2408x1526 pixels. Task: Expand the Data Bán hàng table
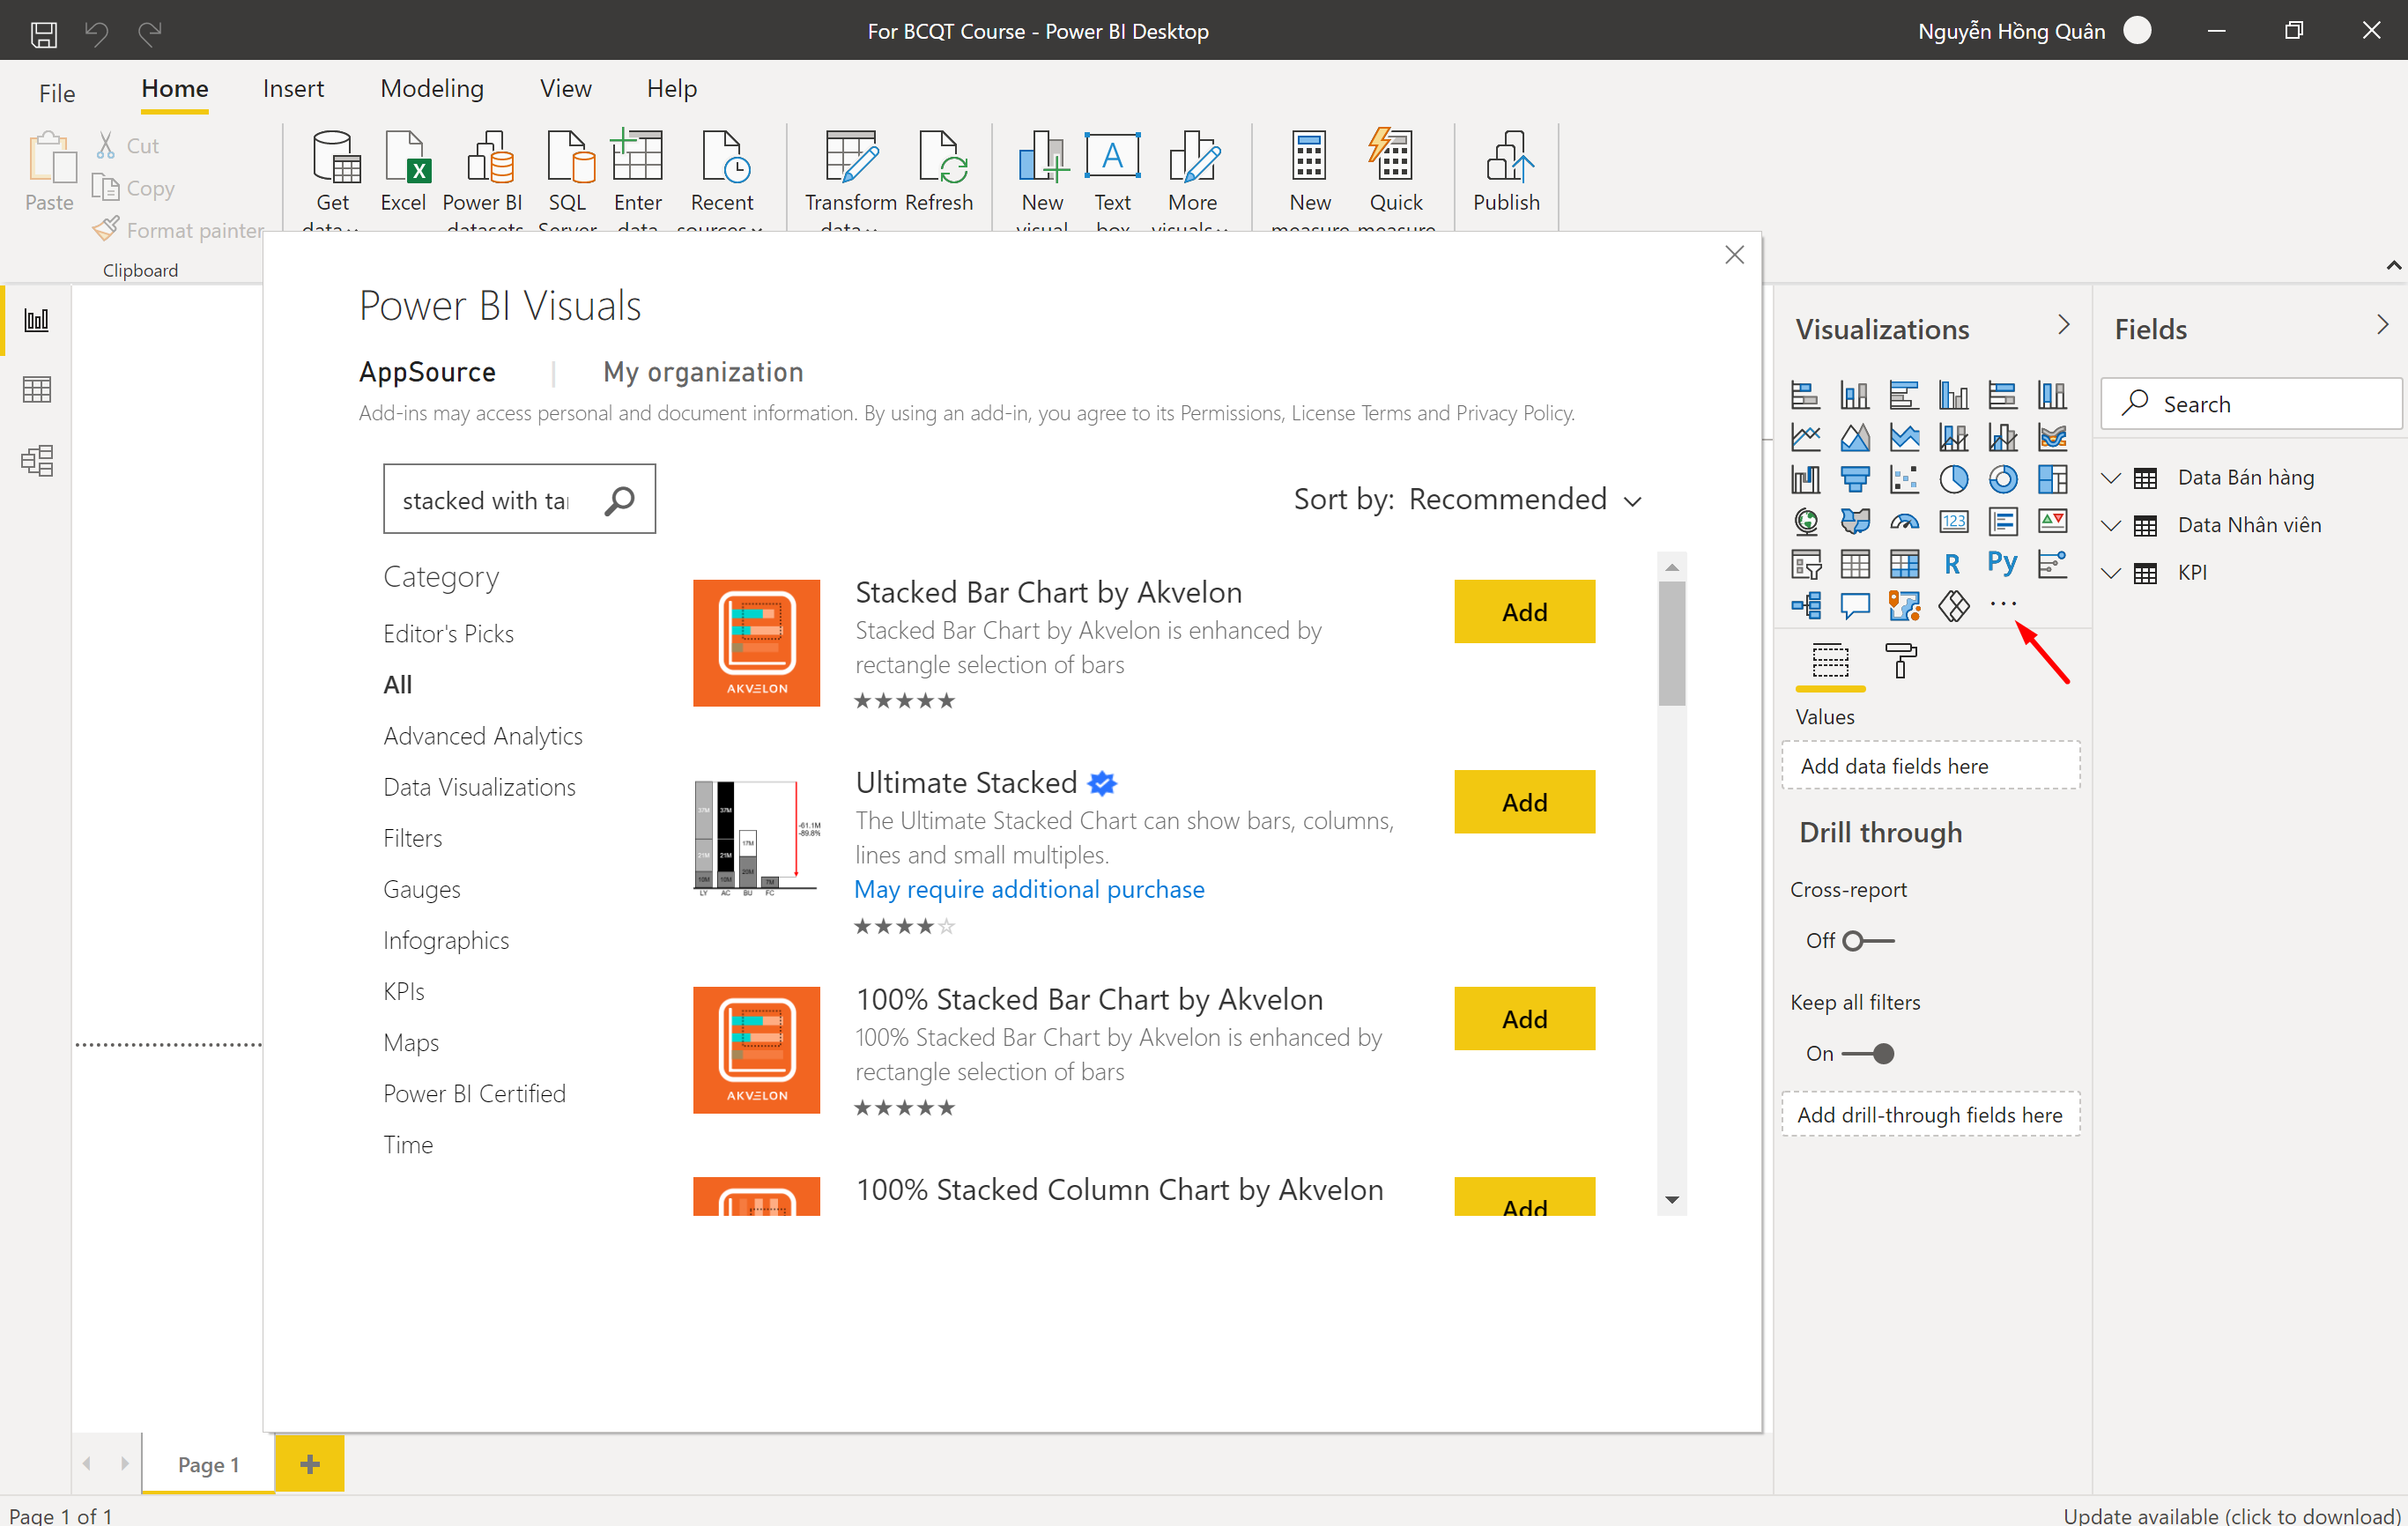point(2111,478)
